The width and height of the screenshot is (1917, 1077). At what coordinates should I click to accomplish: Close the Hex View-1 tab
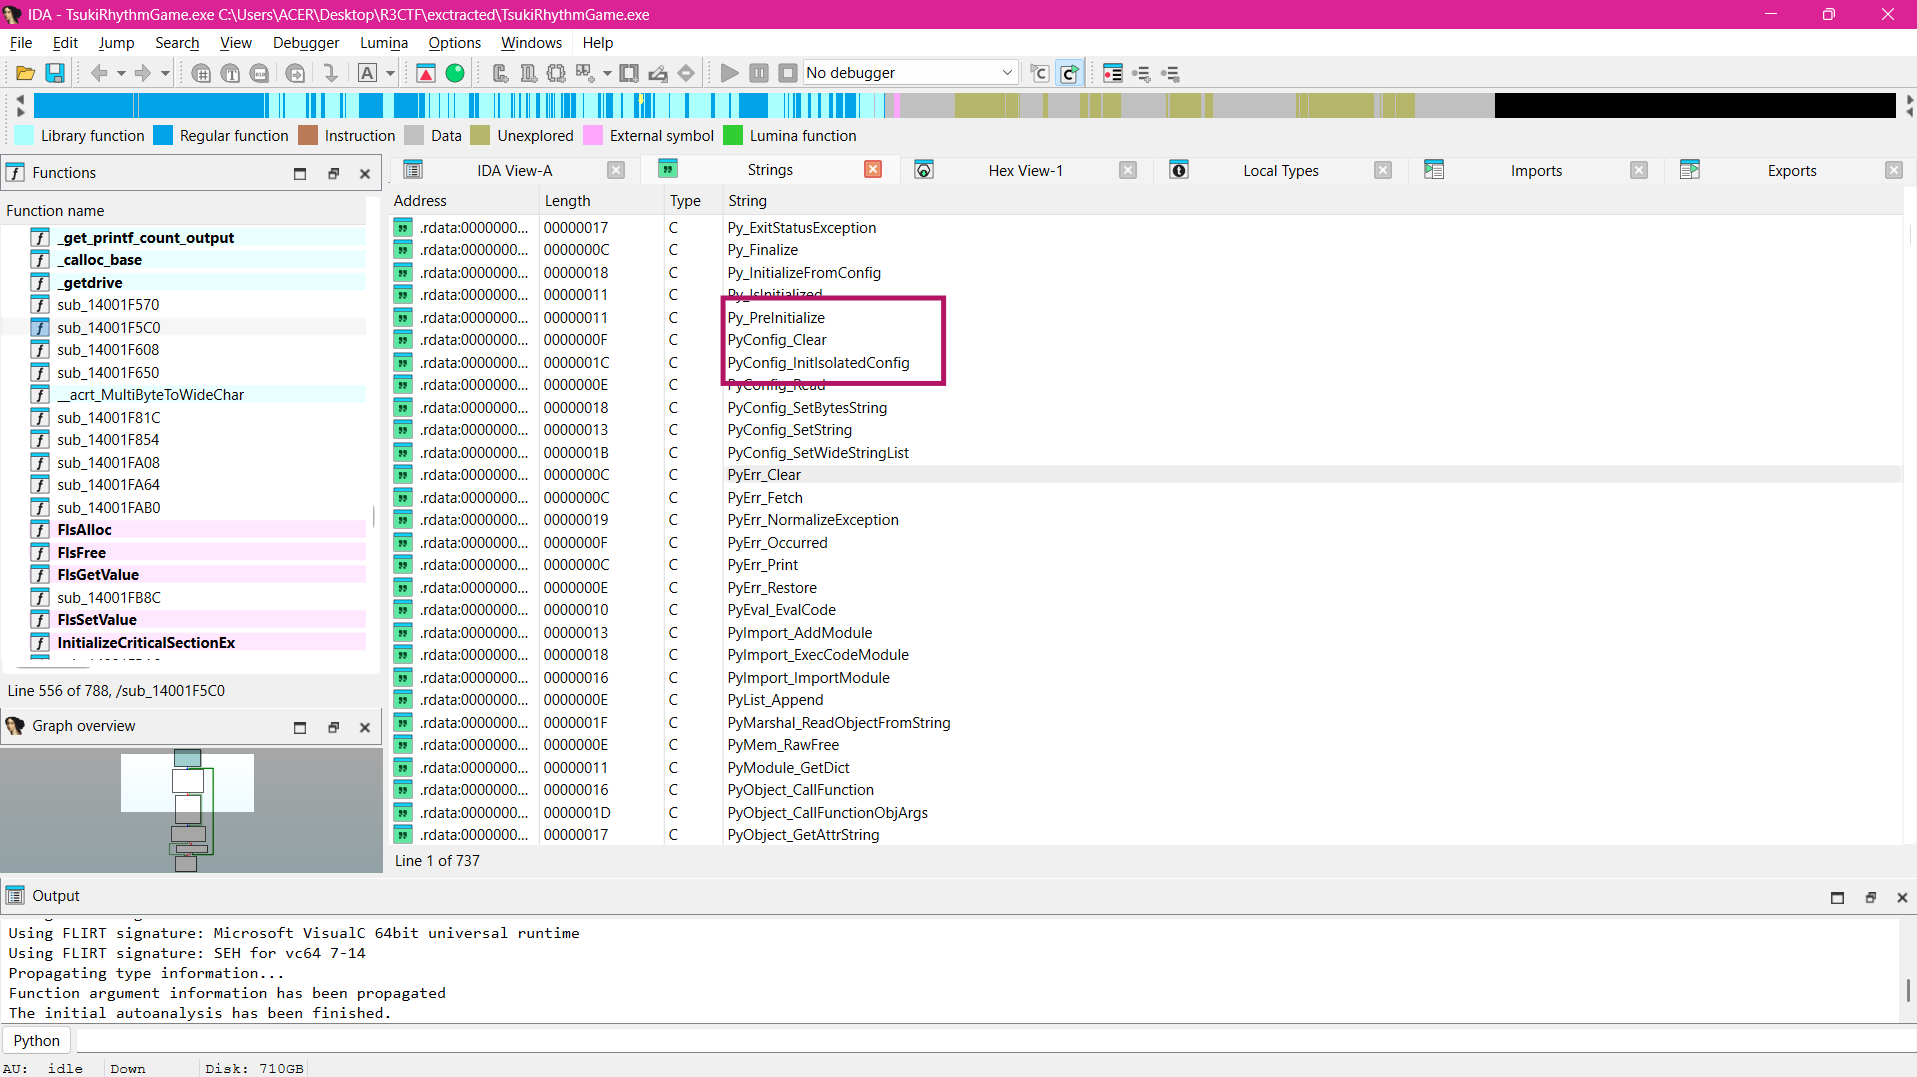pos(1128,170)
